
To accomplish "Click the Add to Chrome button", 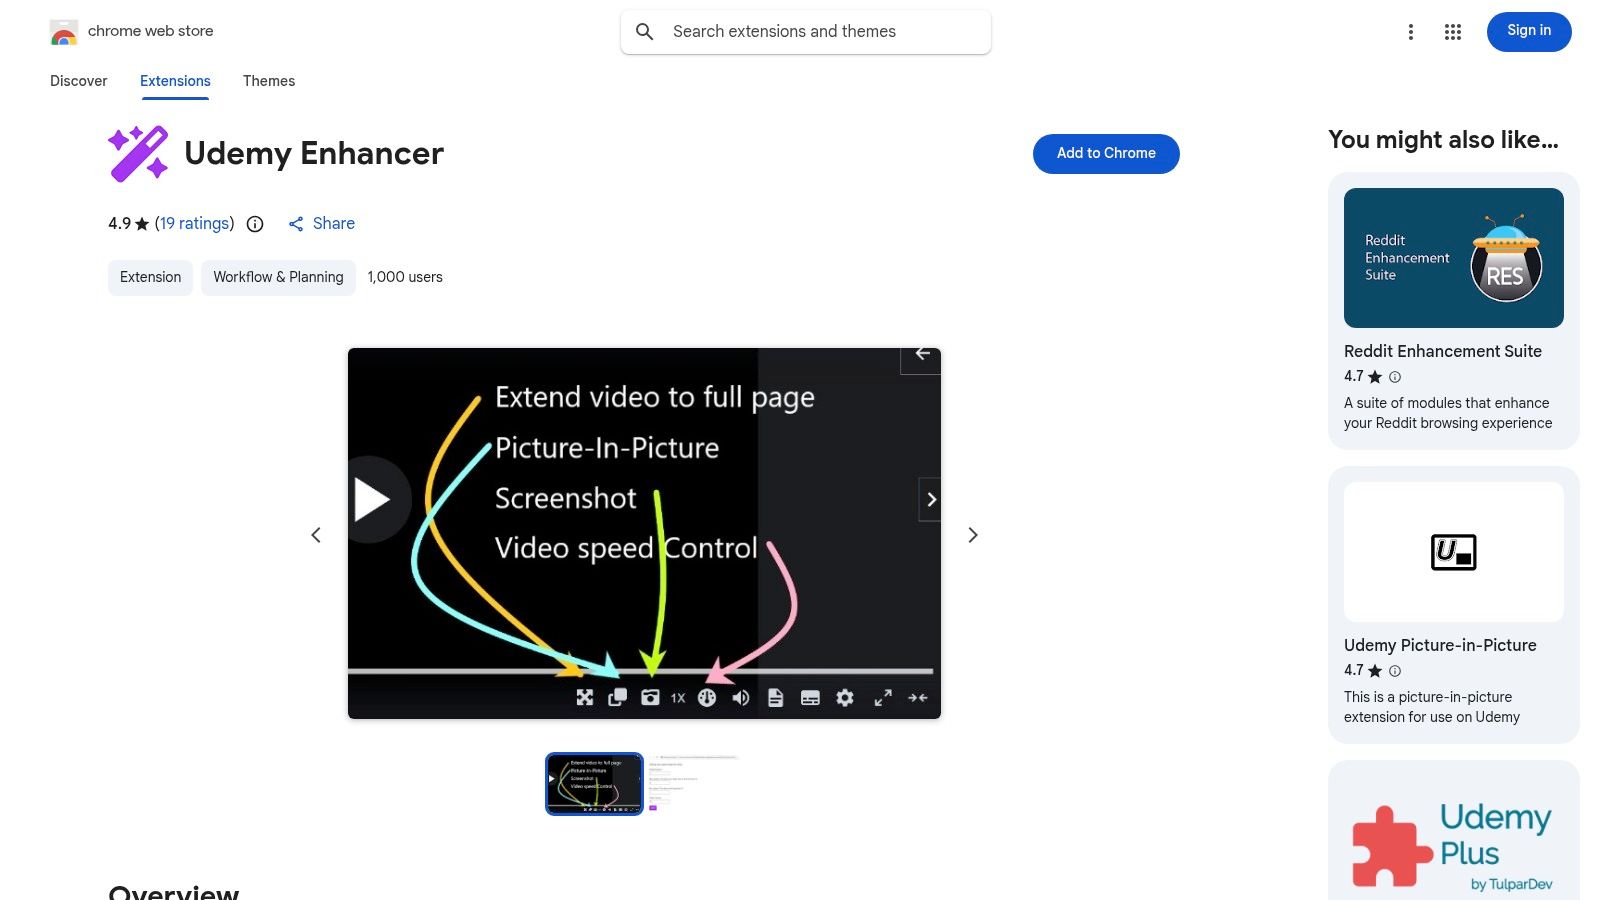I will (1105, 153).
